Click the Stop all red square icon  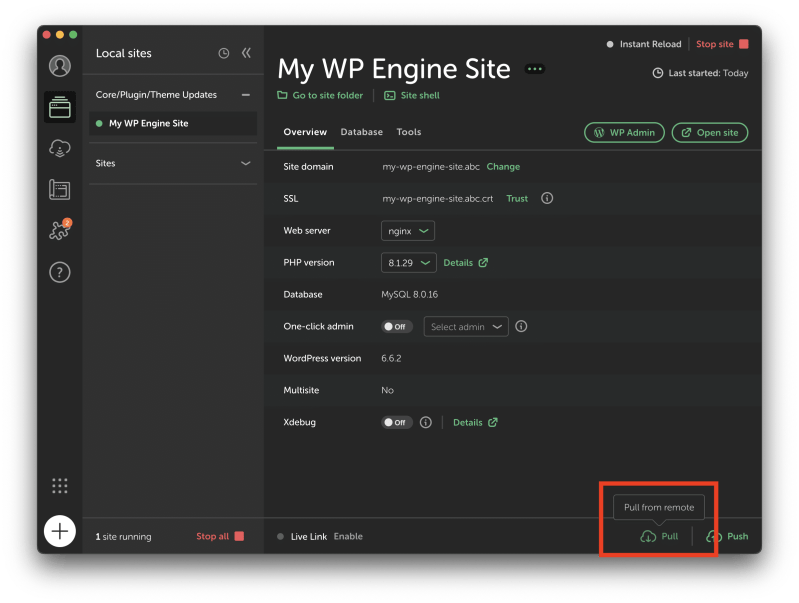239,536
